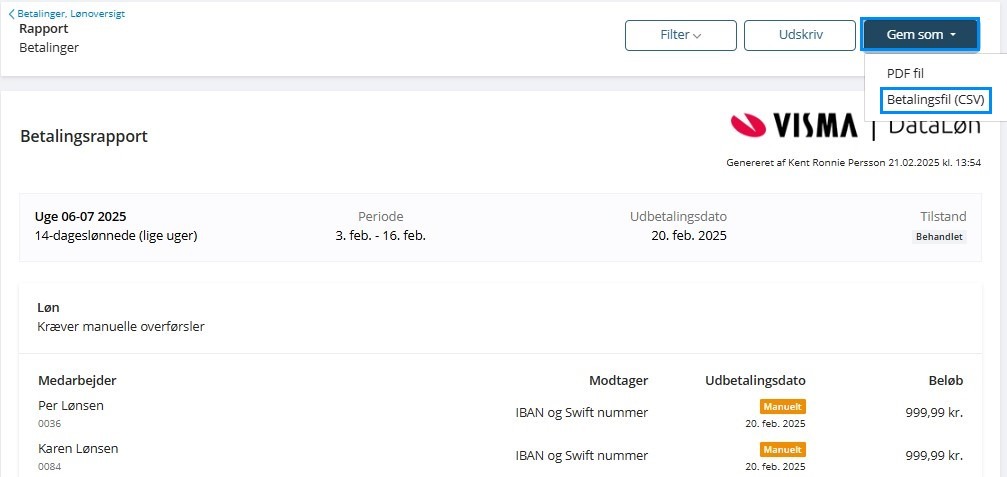Go back via Betalinger, Lønoversigt link

pos(70,14)
